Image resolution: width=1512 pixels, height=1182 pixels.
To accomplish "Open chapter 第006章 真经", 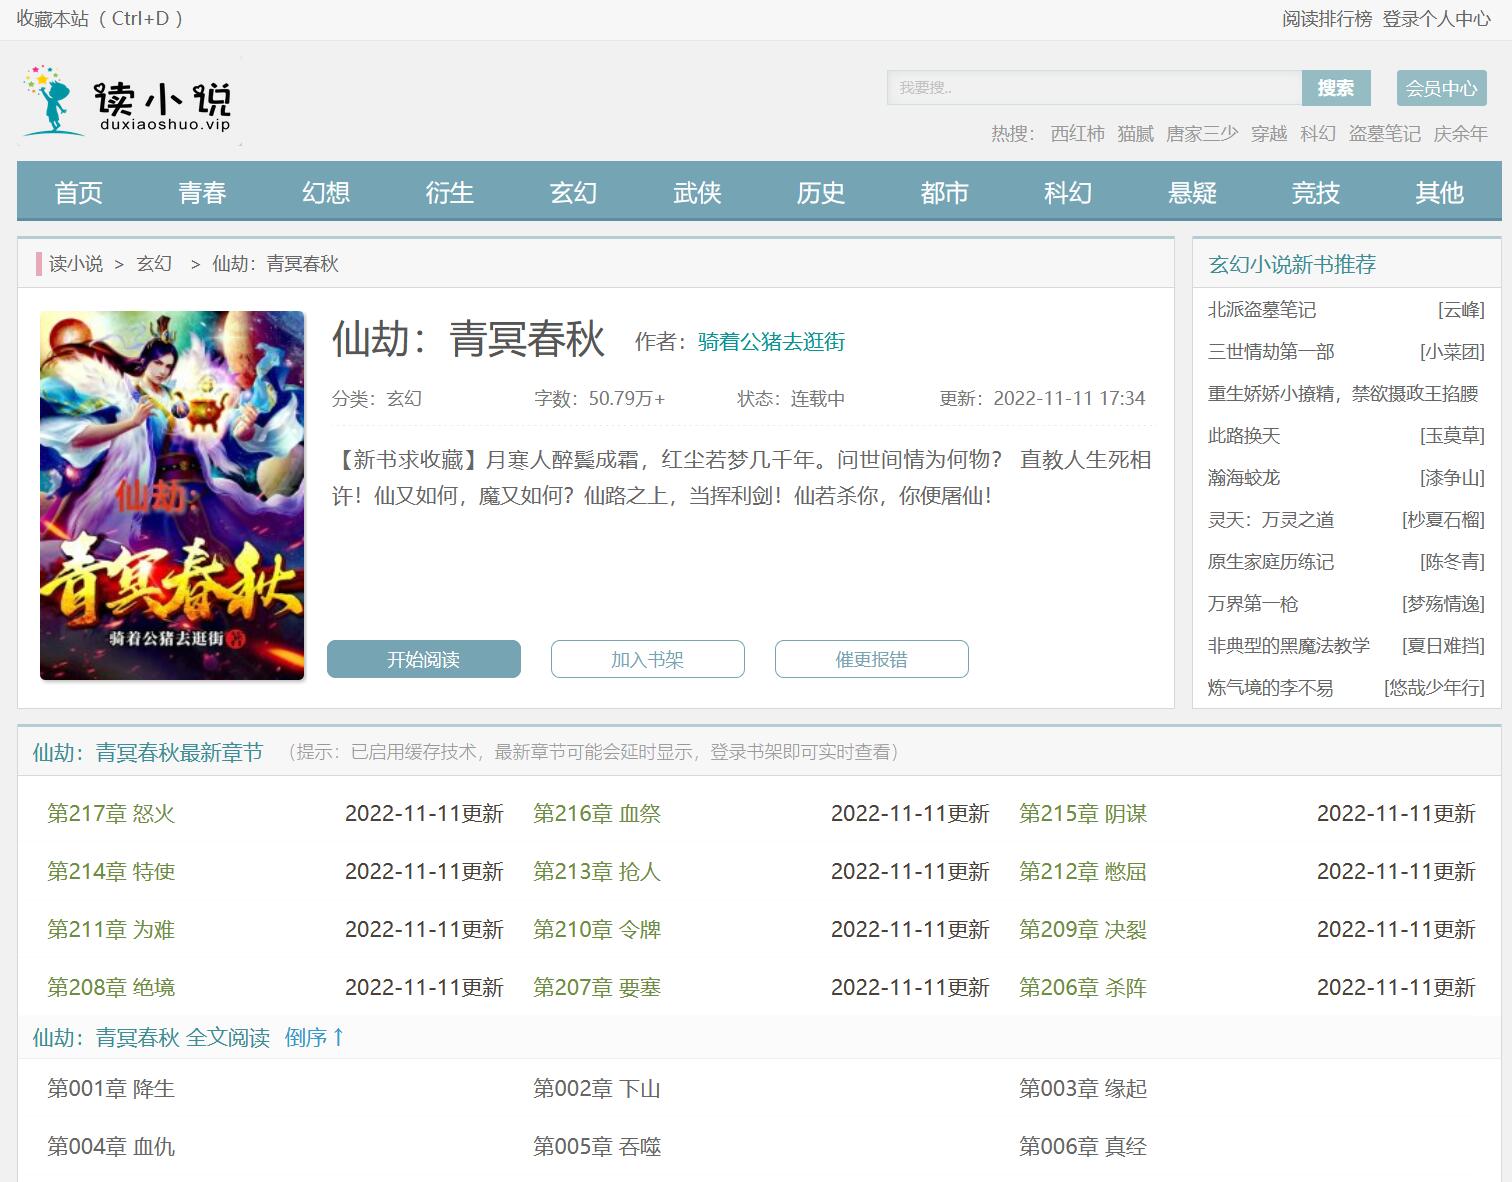I will click(1083, 1147).
